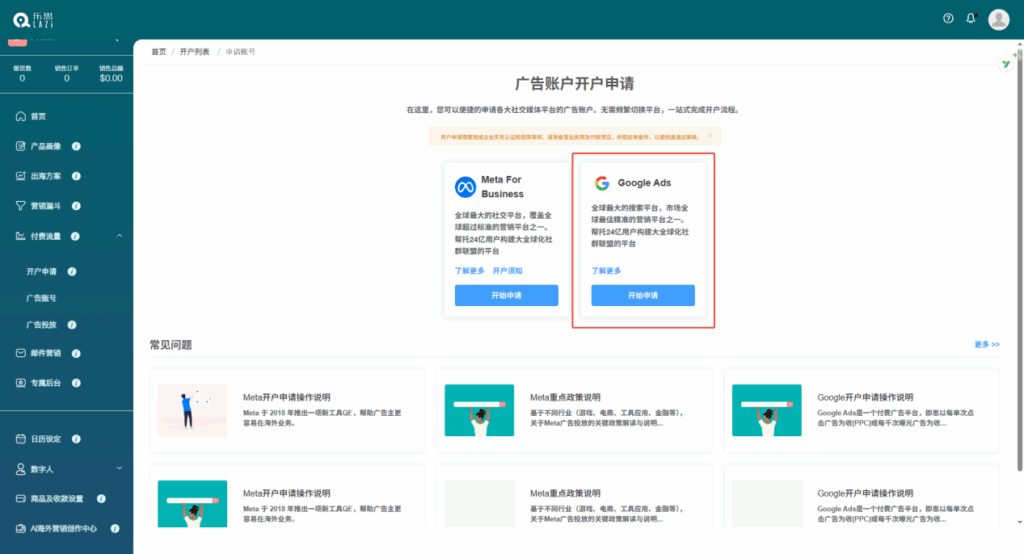Expand the 数字人 sidebar menu
The image size is (1024, 554).
point(119,468)
